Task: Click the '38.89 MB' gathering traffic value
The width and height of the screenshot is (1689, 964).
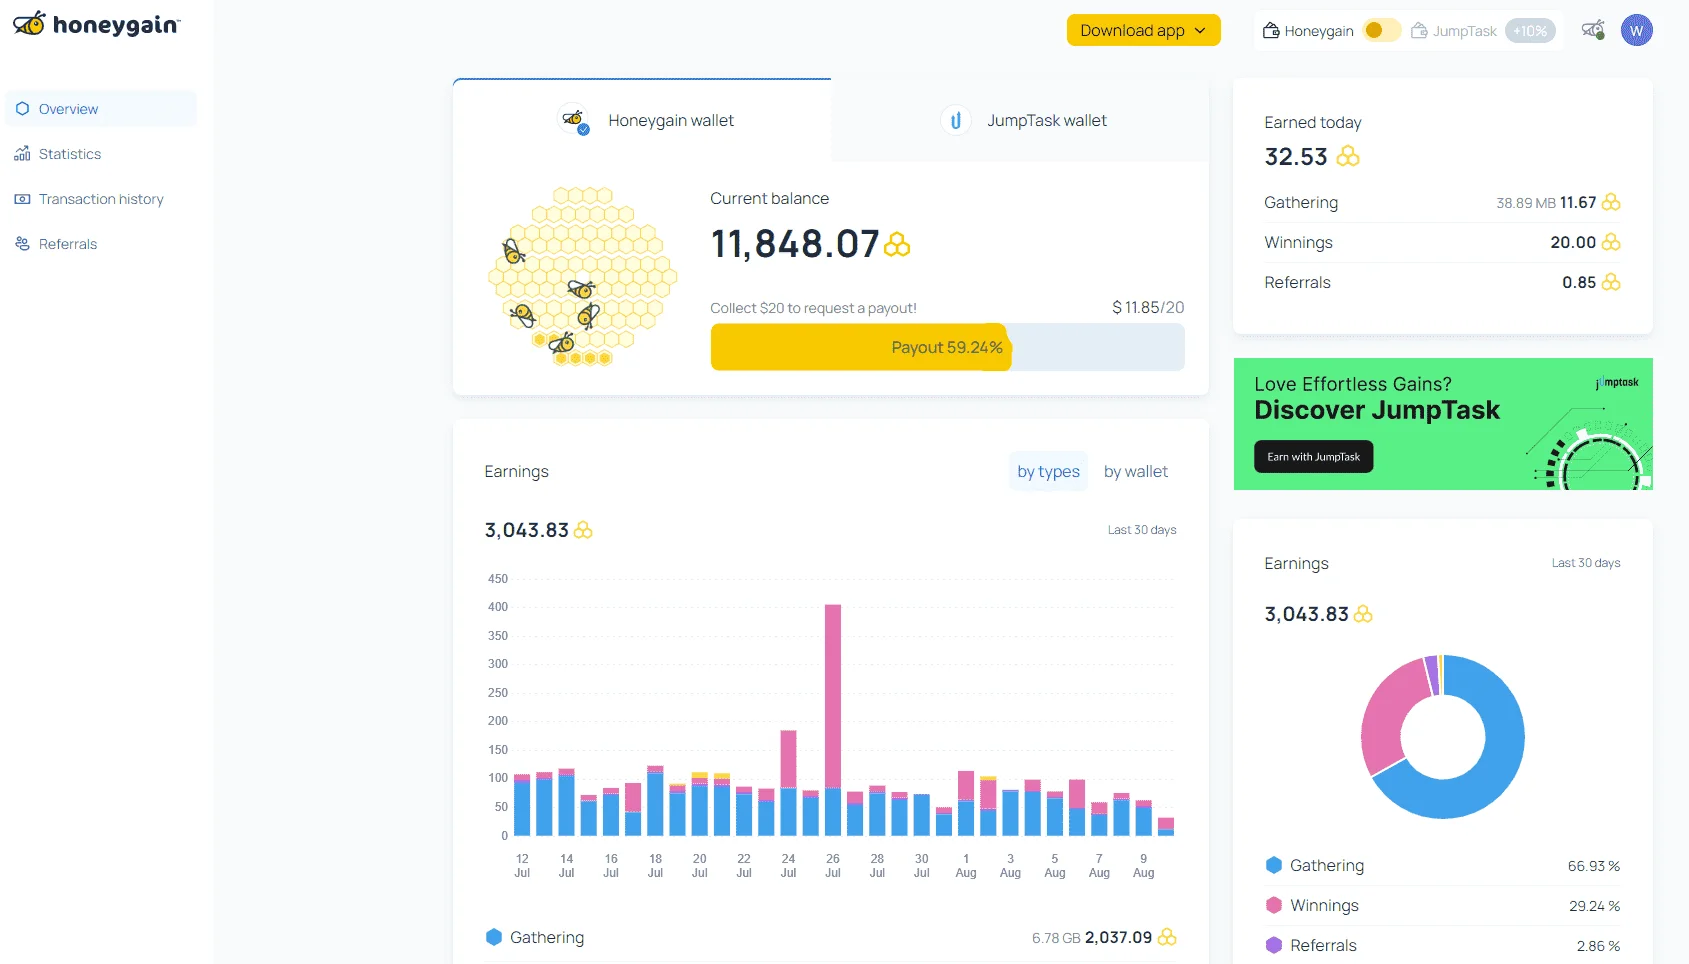Action: click(1526, 203)
